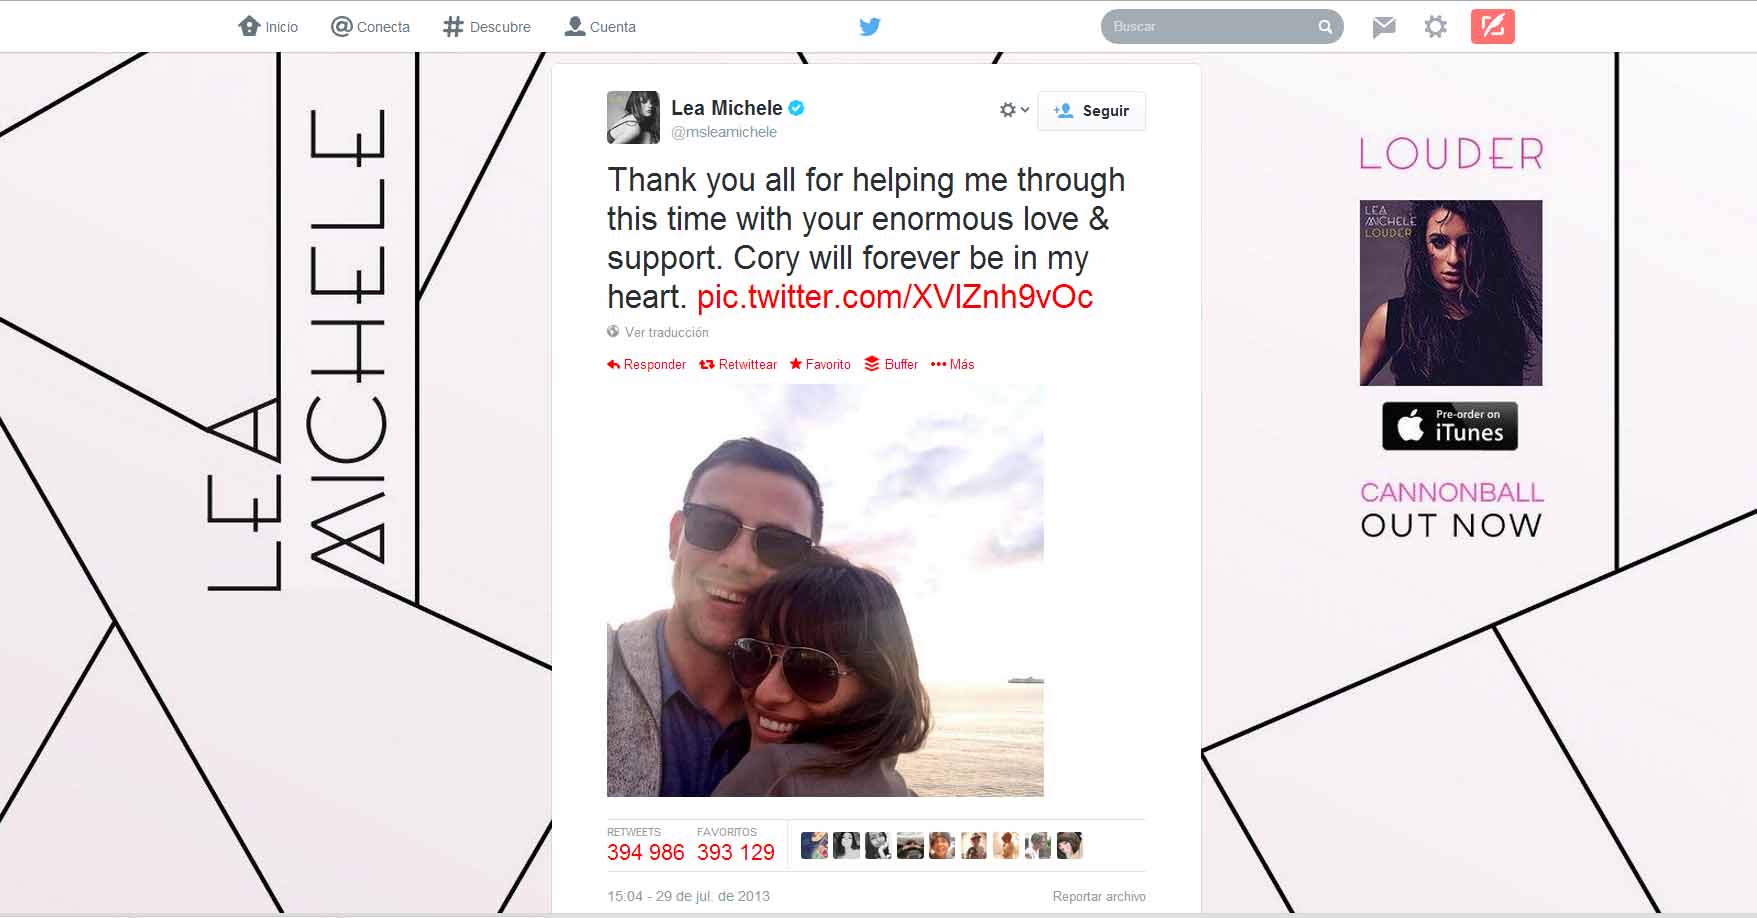Follow Lea Michele with Seguir button

[1091, 111]
